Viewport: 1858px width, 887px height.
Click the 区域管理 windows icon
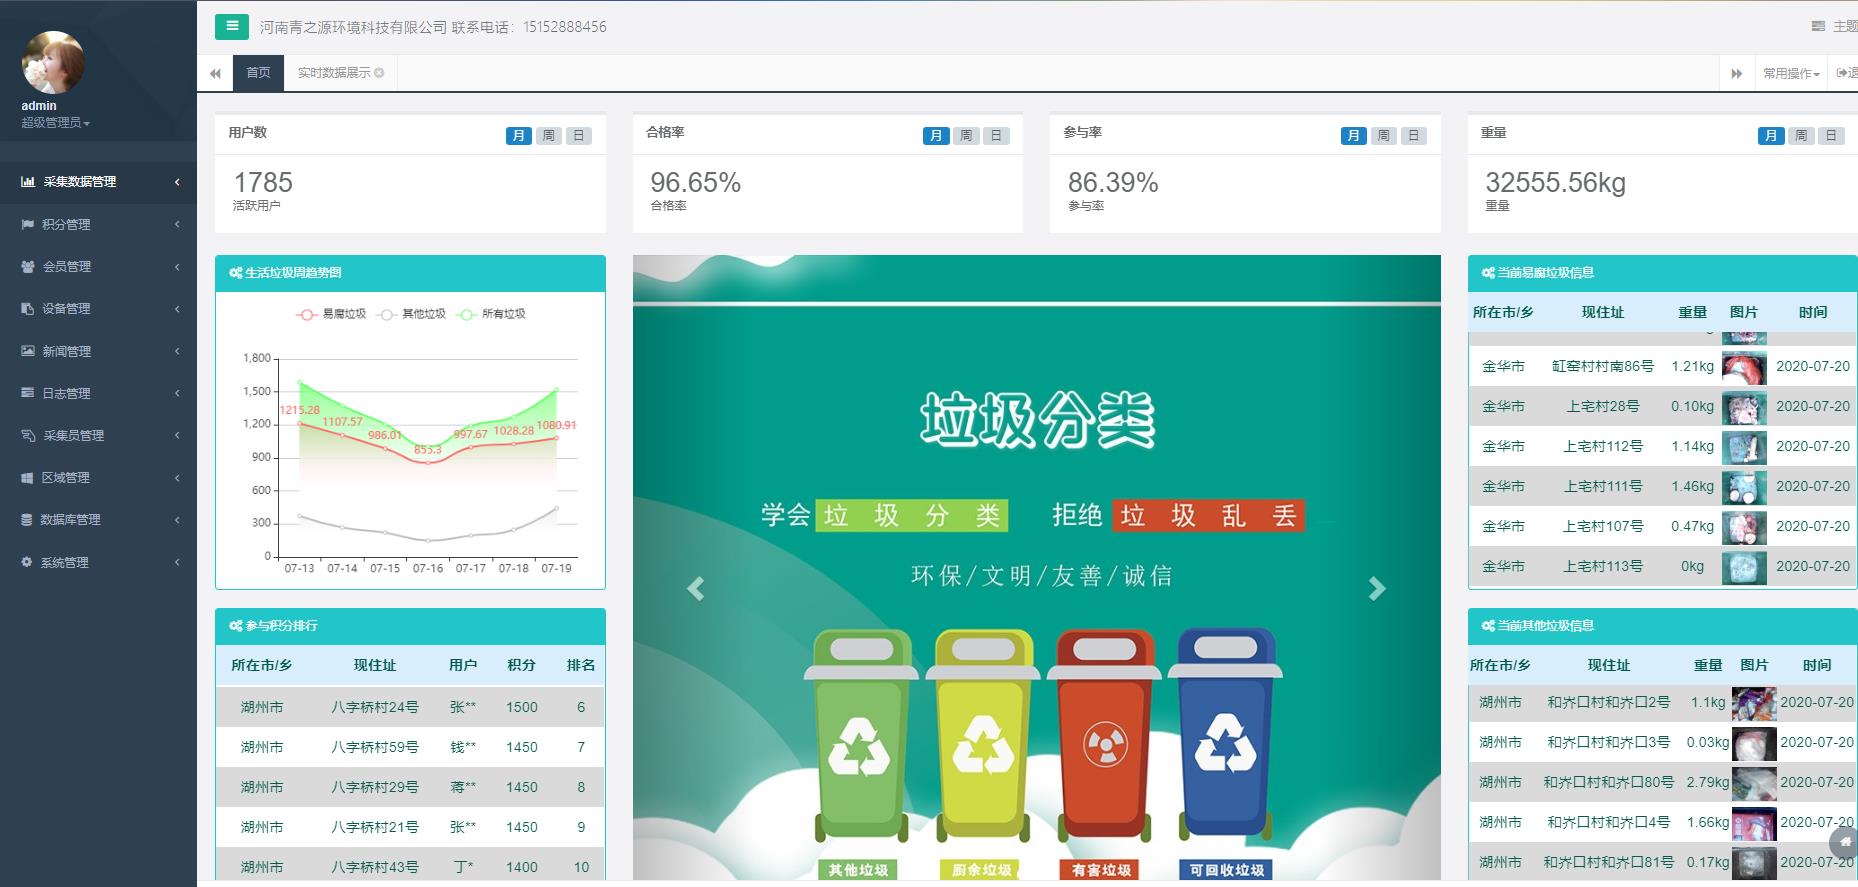click(x=28, y=477)
